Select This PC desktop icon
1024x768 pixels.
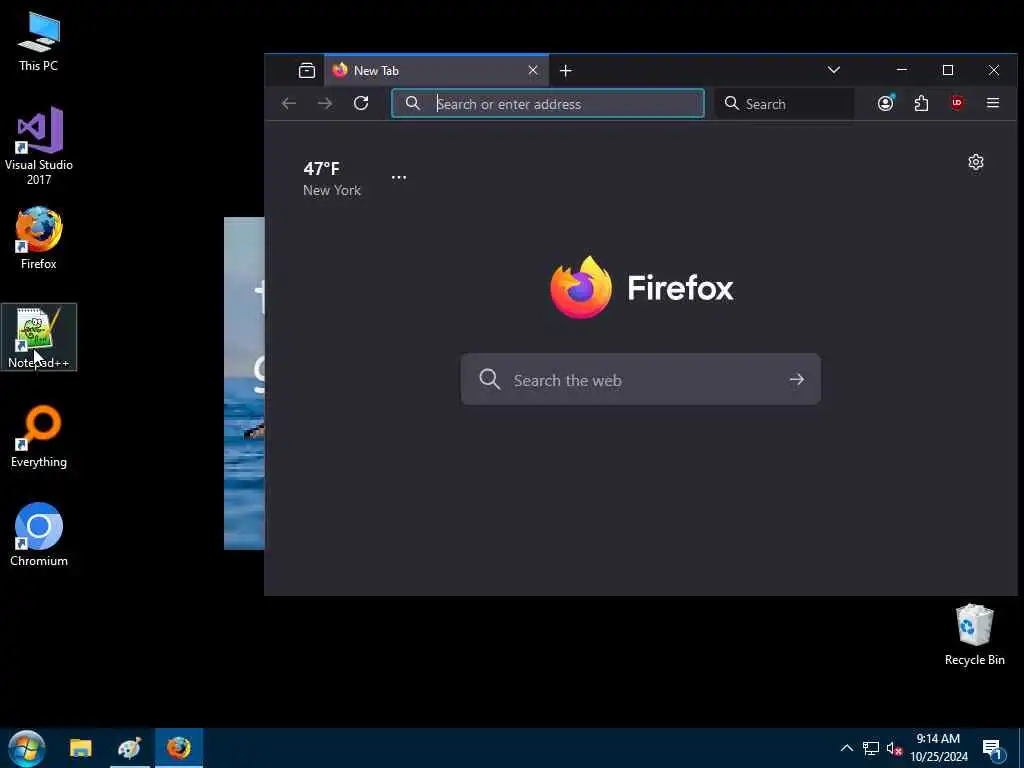point(39,42)
